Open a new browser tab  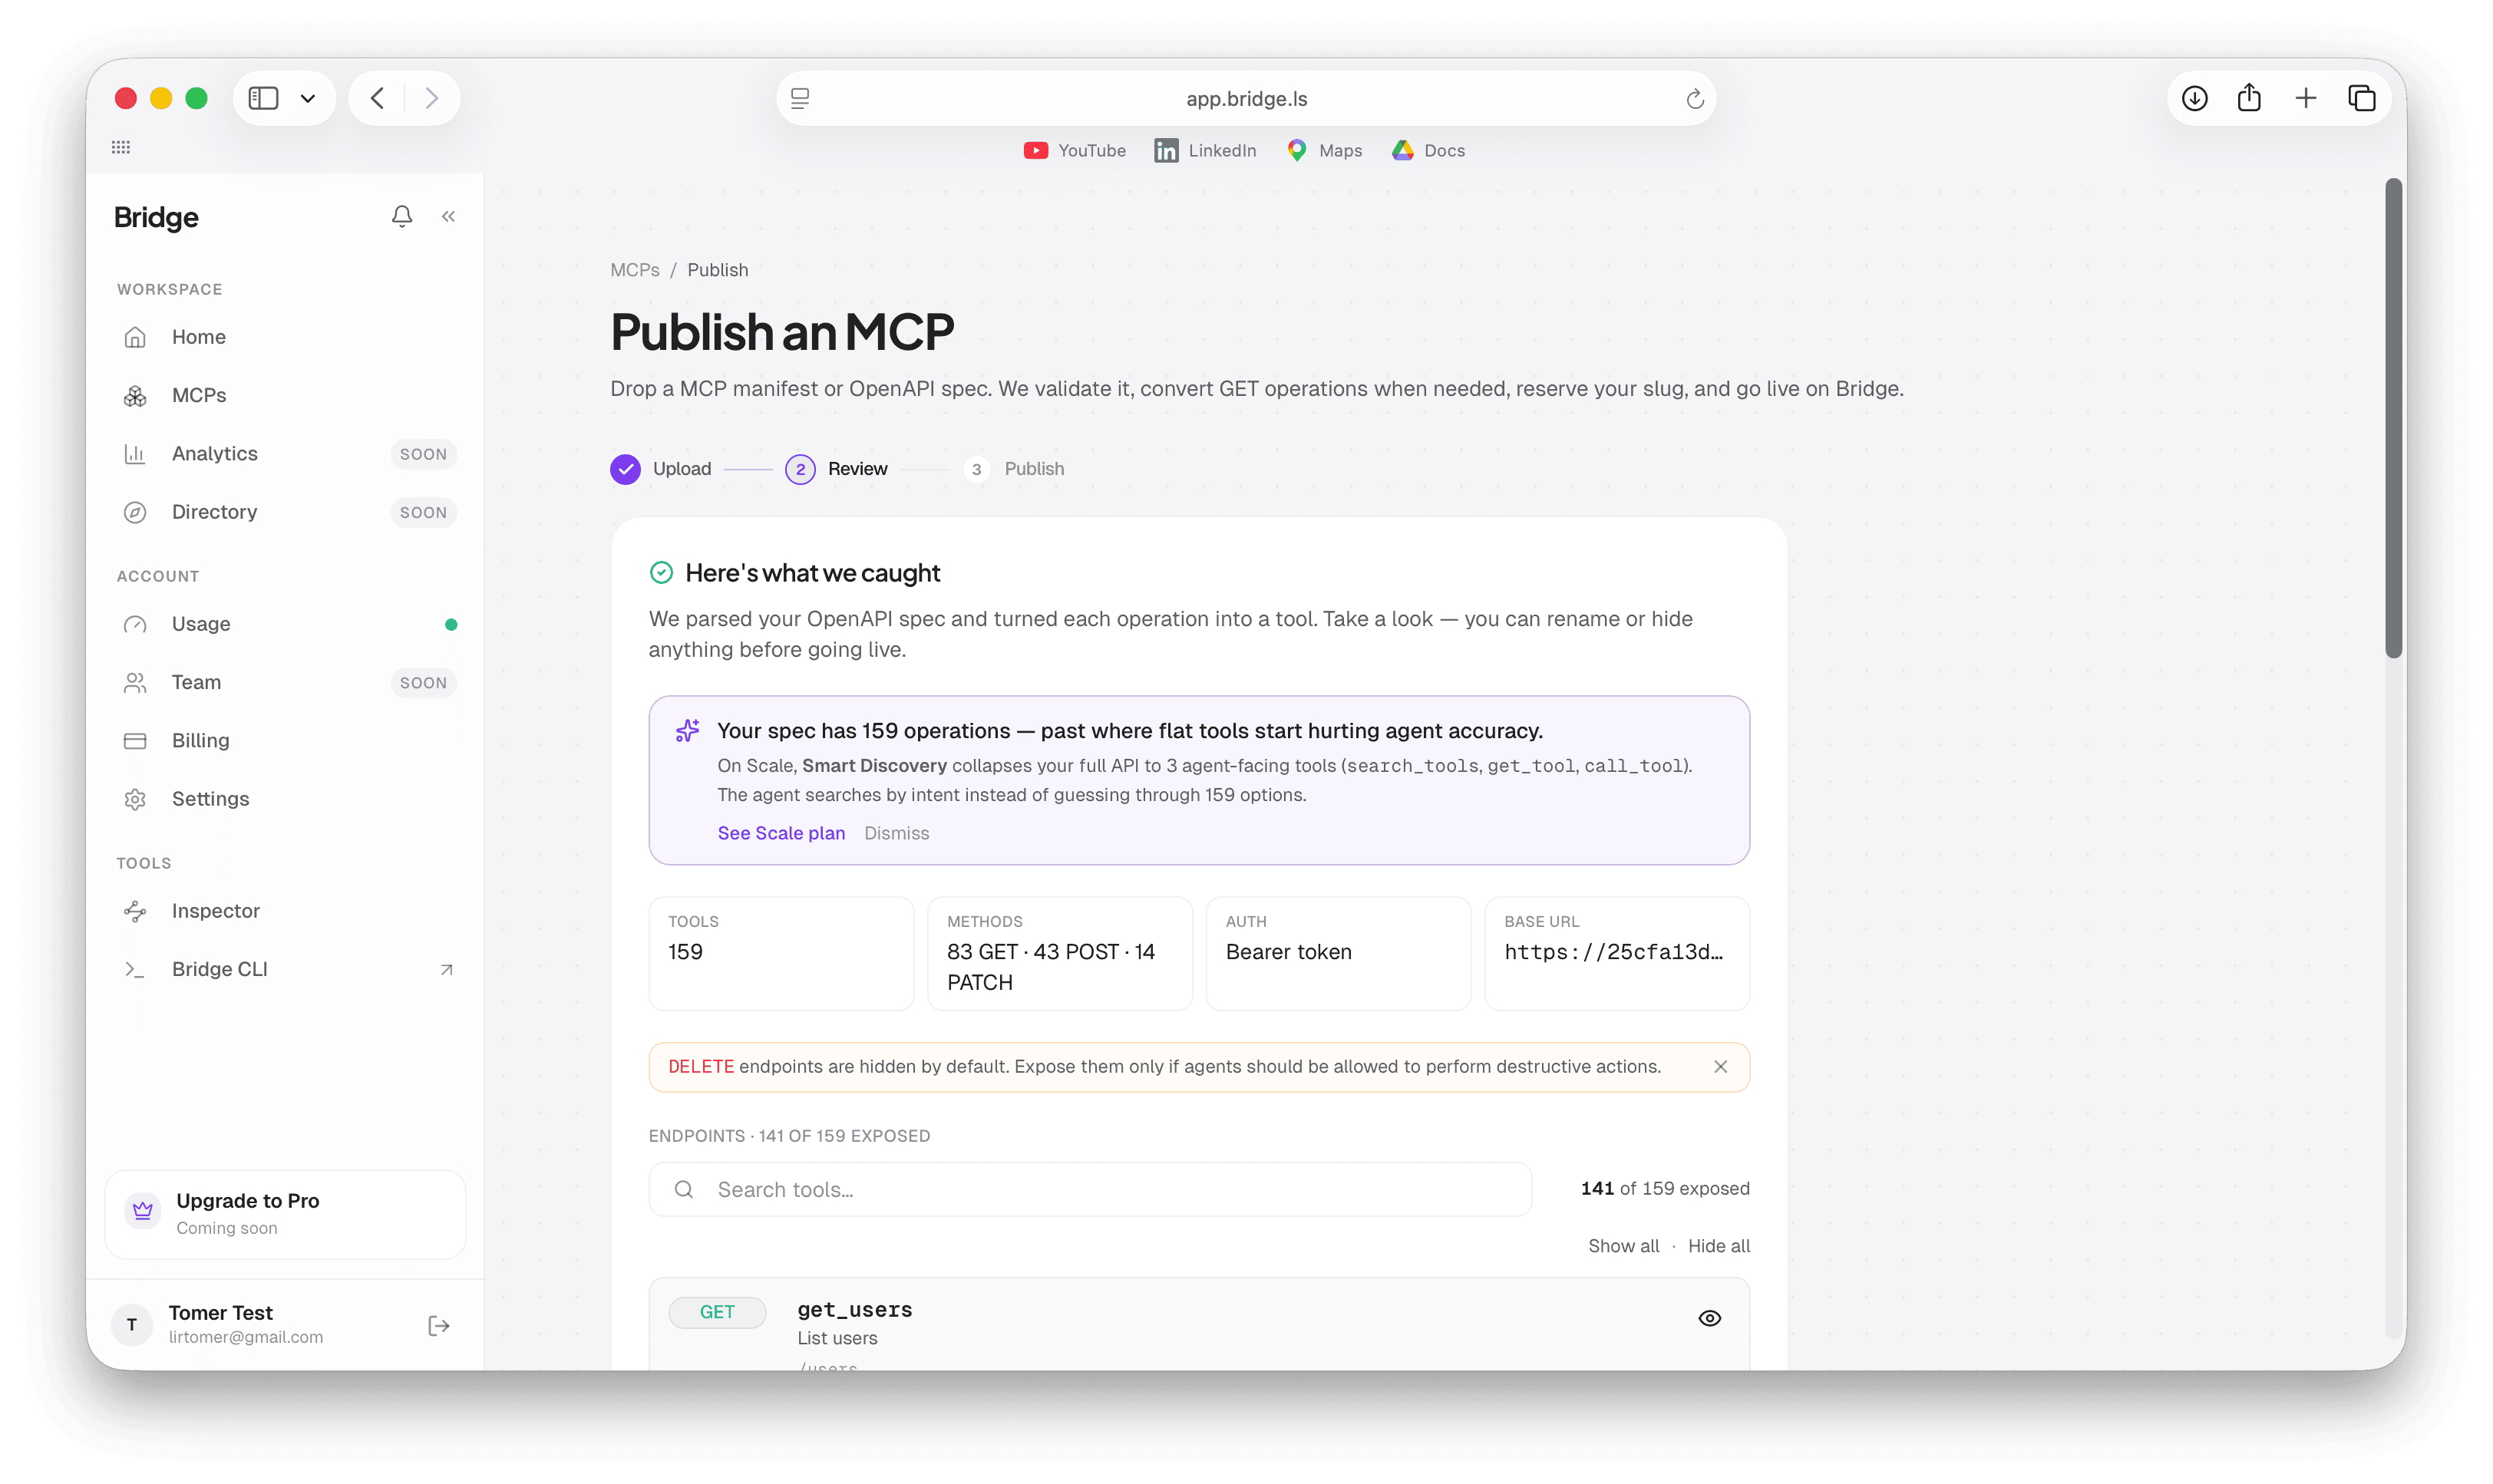coord(2306,98)
